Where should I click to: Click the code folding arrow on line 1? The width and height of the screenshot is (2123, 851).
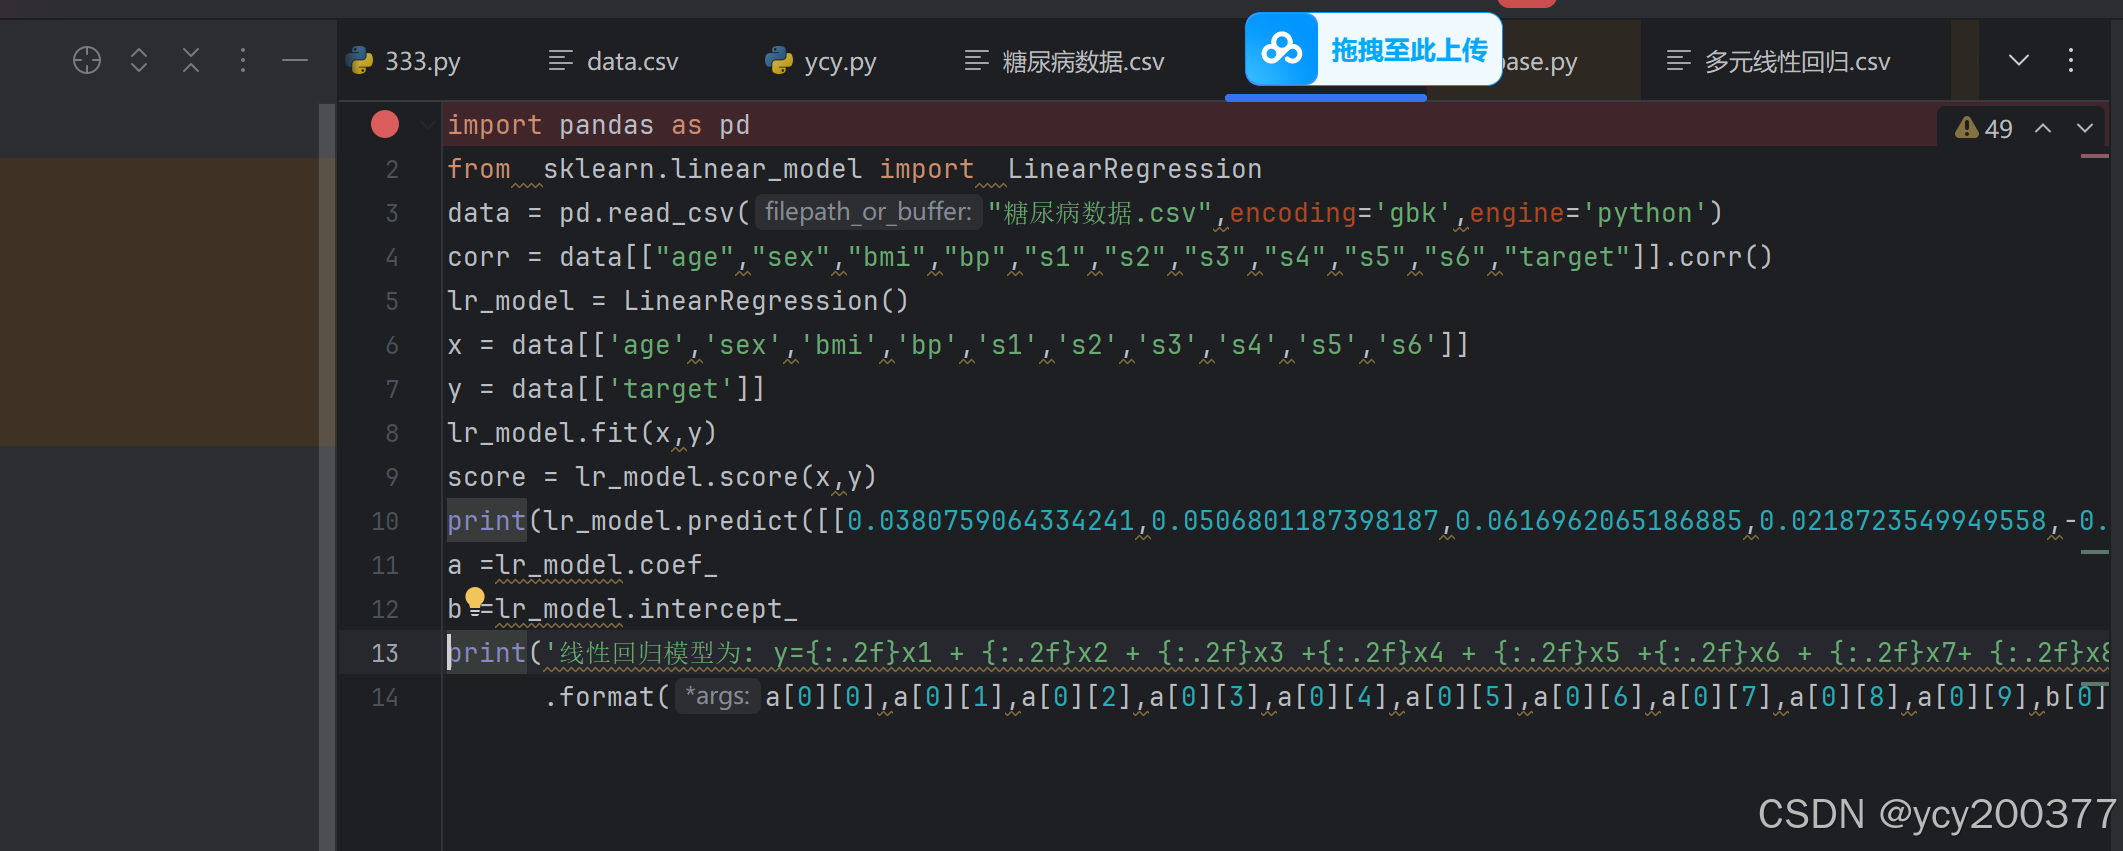point(427,125)
